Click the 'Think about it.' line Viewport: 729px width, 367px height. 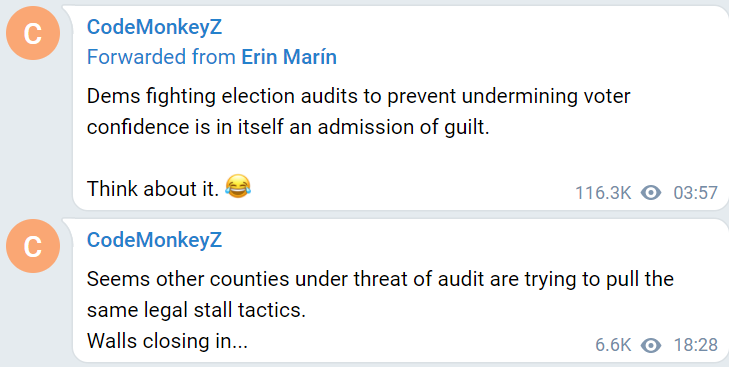click(x=153, y=189)
